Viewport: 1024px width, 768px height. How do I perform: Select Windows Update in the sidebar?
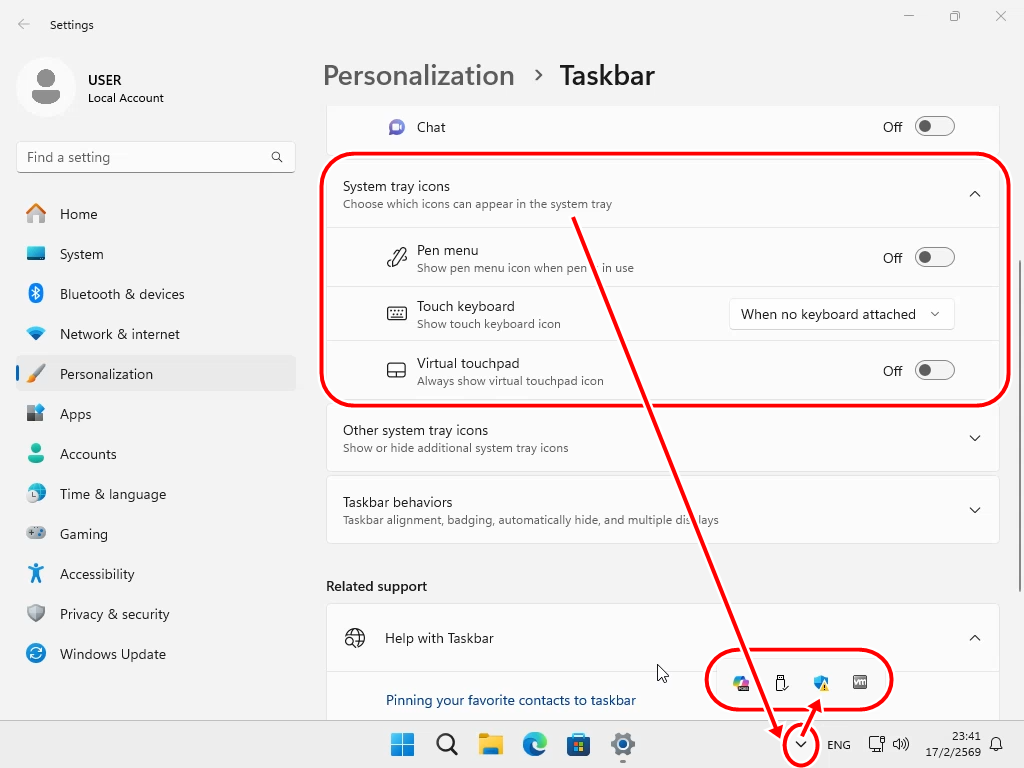coord(112,654)
